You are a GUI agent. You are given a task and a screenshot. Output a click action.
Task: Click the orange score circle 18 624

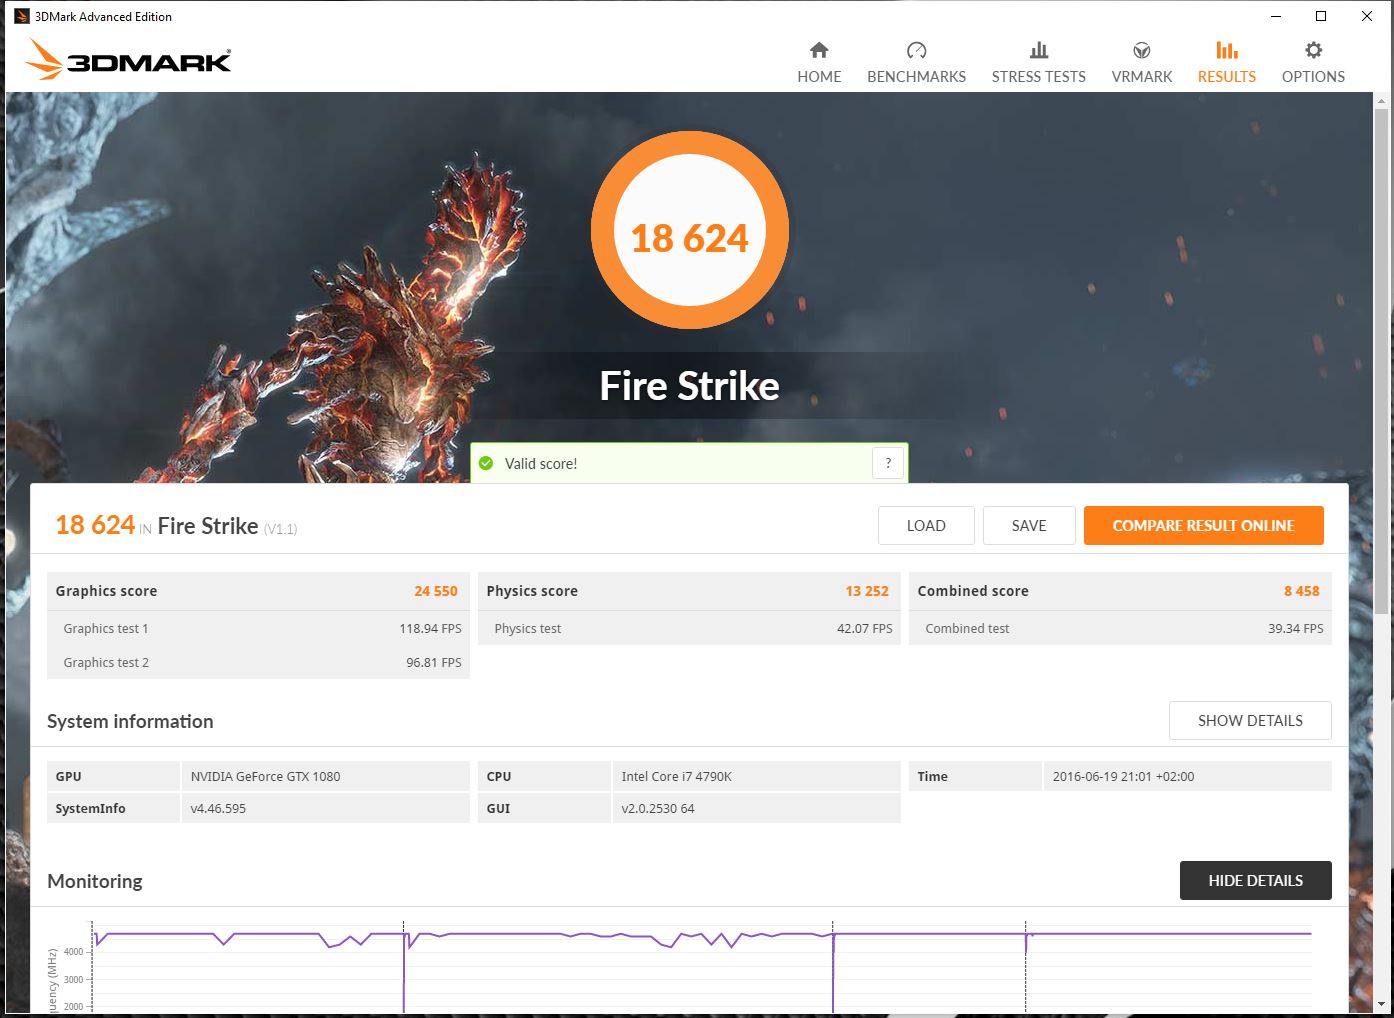click(690, 230)
